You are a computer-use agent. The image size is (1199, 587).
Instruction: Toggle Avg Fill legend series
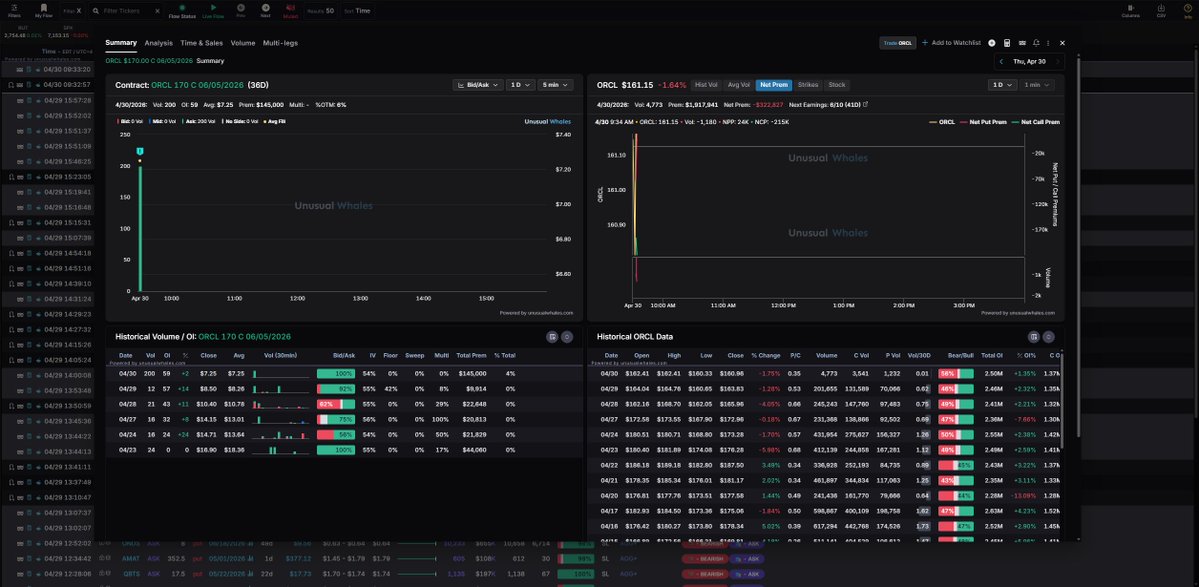point(276,121)
